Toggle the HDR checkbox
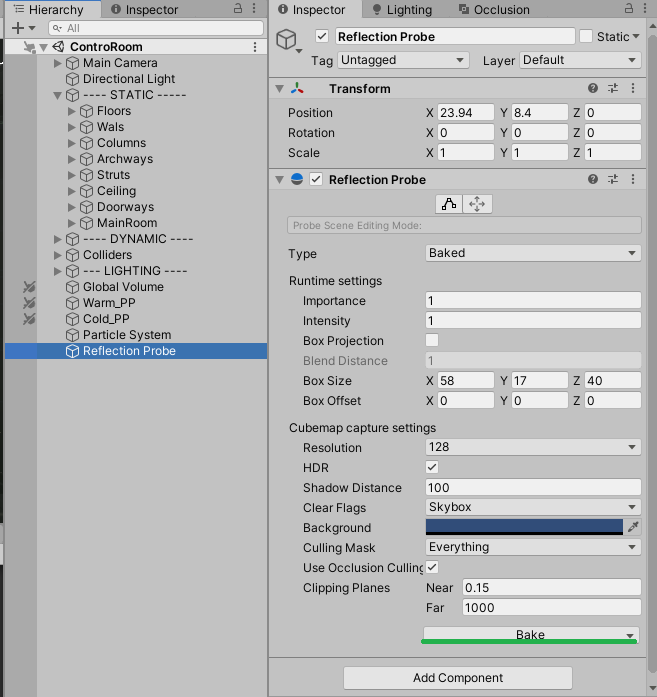Image resolution: width=657 pixels, height=697 pixels. tap(432, 467)
